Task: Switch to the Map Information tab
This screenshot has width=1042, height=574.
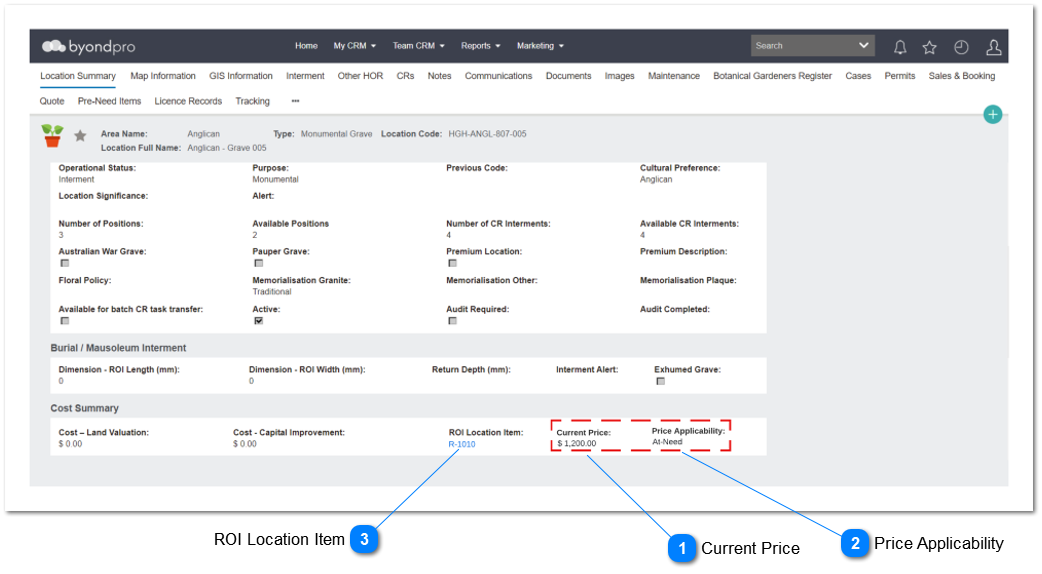Action: (x=163, y=76)
